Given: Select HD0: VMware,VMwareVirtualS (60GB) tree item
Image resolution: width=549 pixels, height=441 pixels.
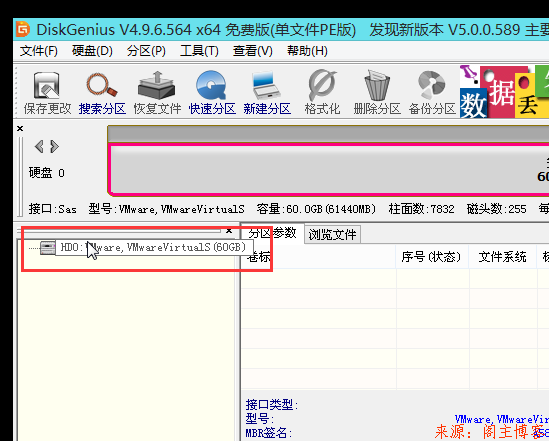Looking at the screenshot, I should tap(153, 247).
